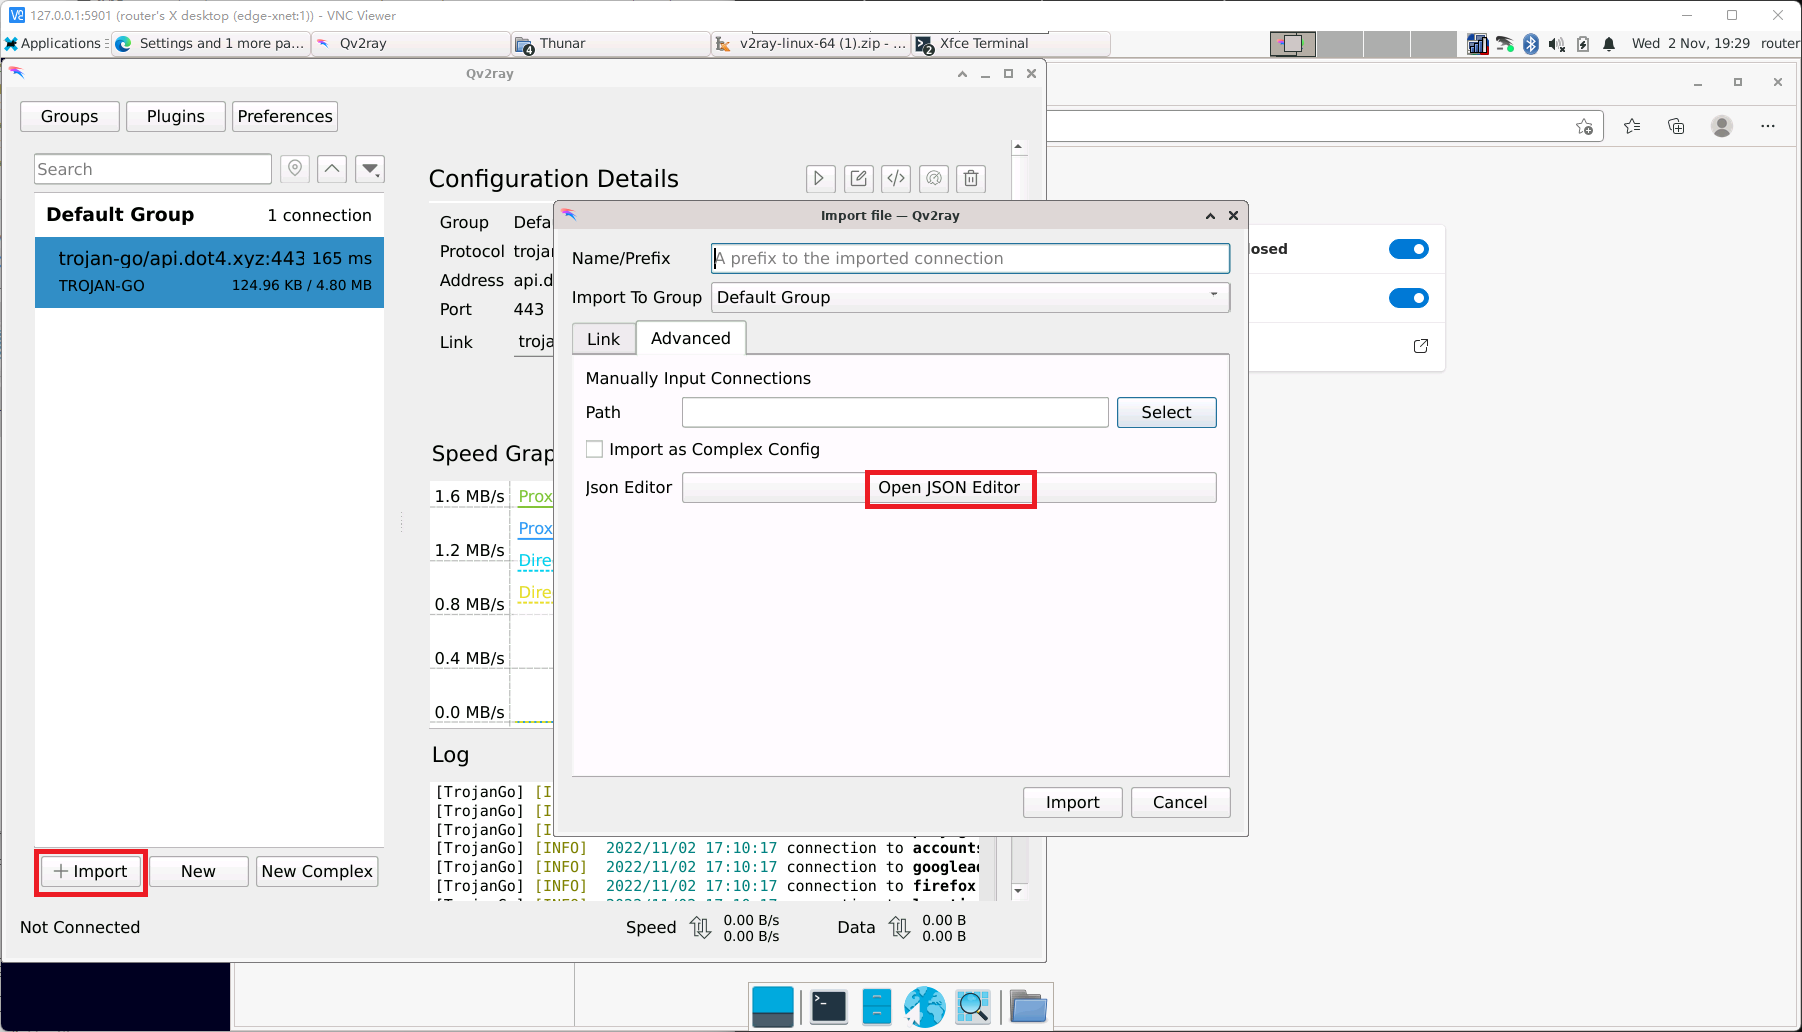Viewport: 1802px width, 1032px height.
Task: Click the notification bell tray icon
Action: click(1609, 44)
